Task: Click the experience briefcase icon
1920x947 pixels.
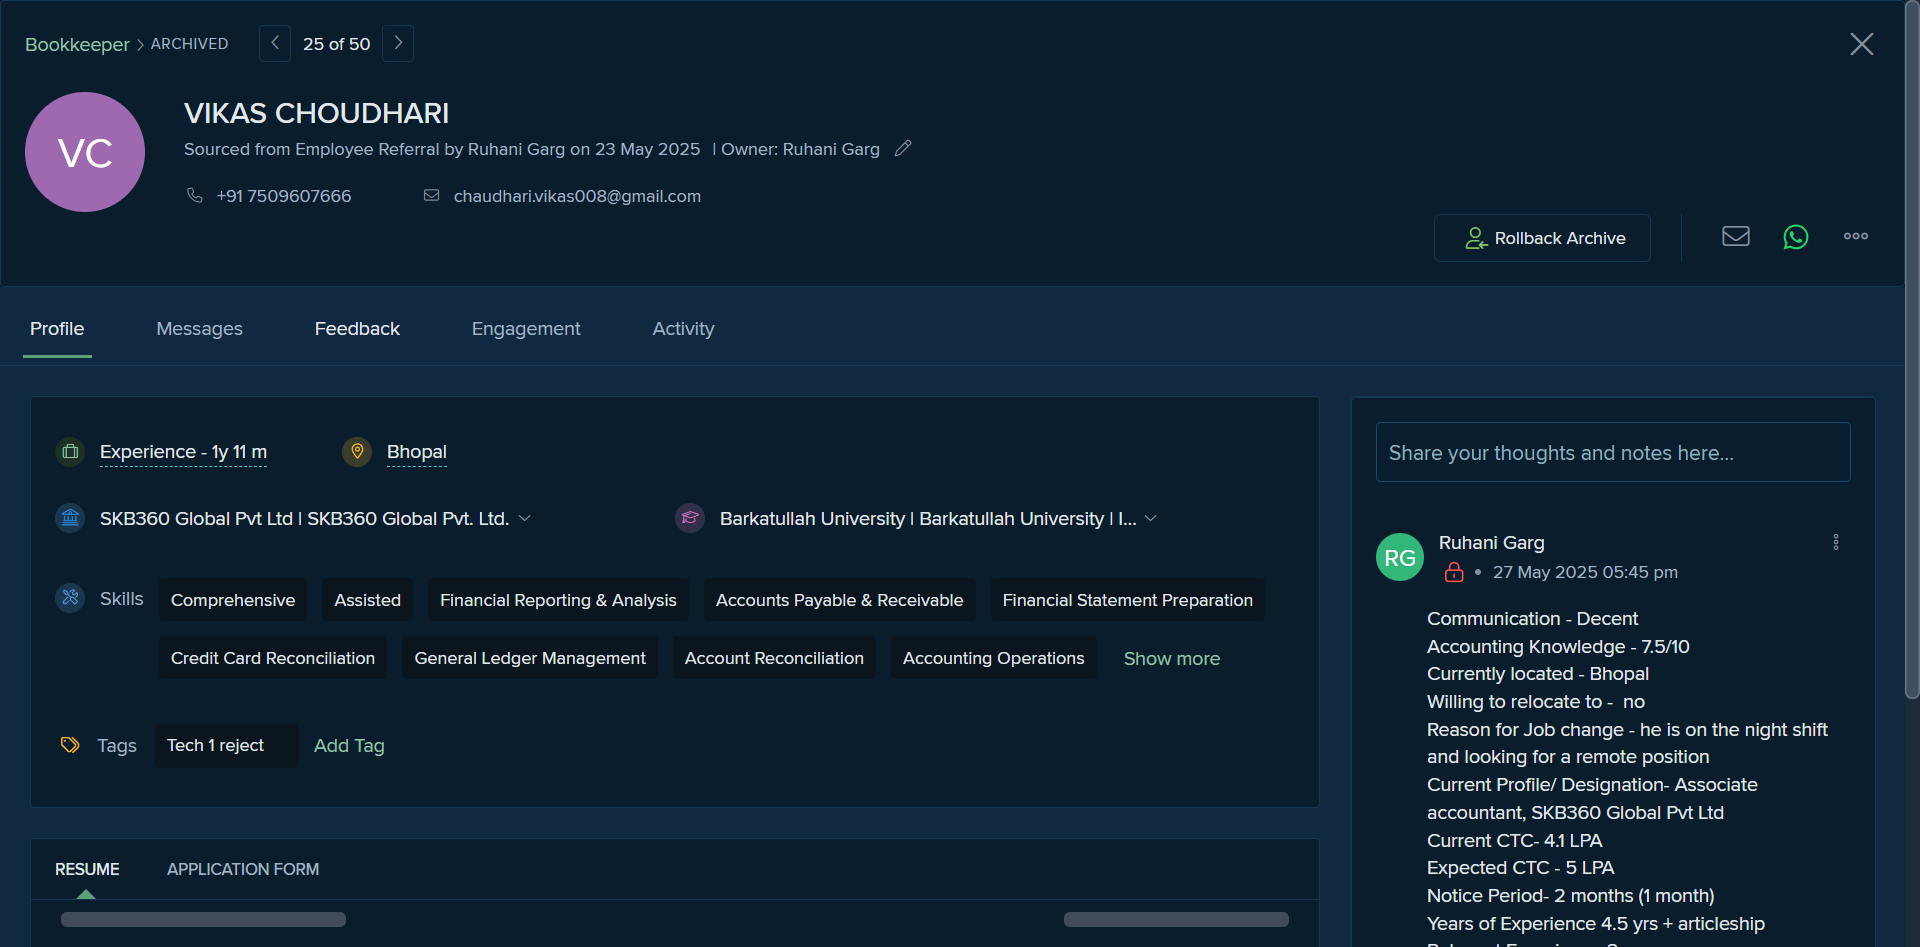Action: click(70, 452)
